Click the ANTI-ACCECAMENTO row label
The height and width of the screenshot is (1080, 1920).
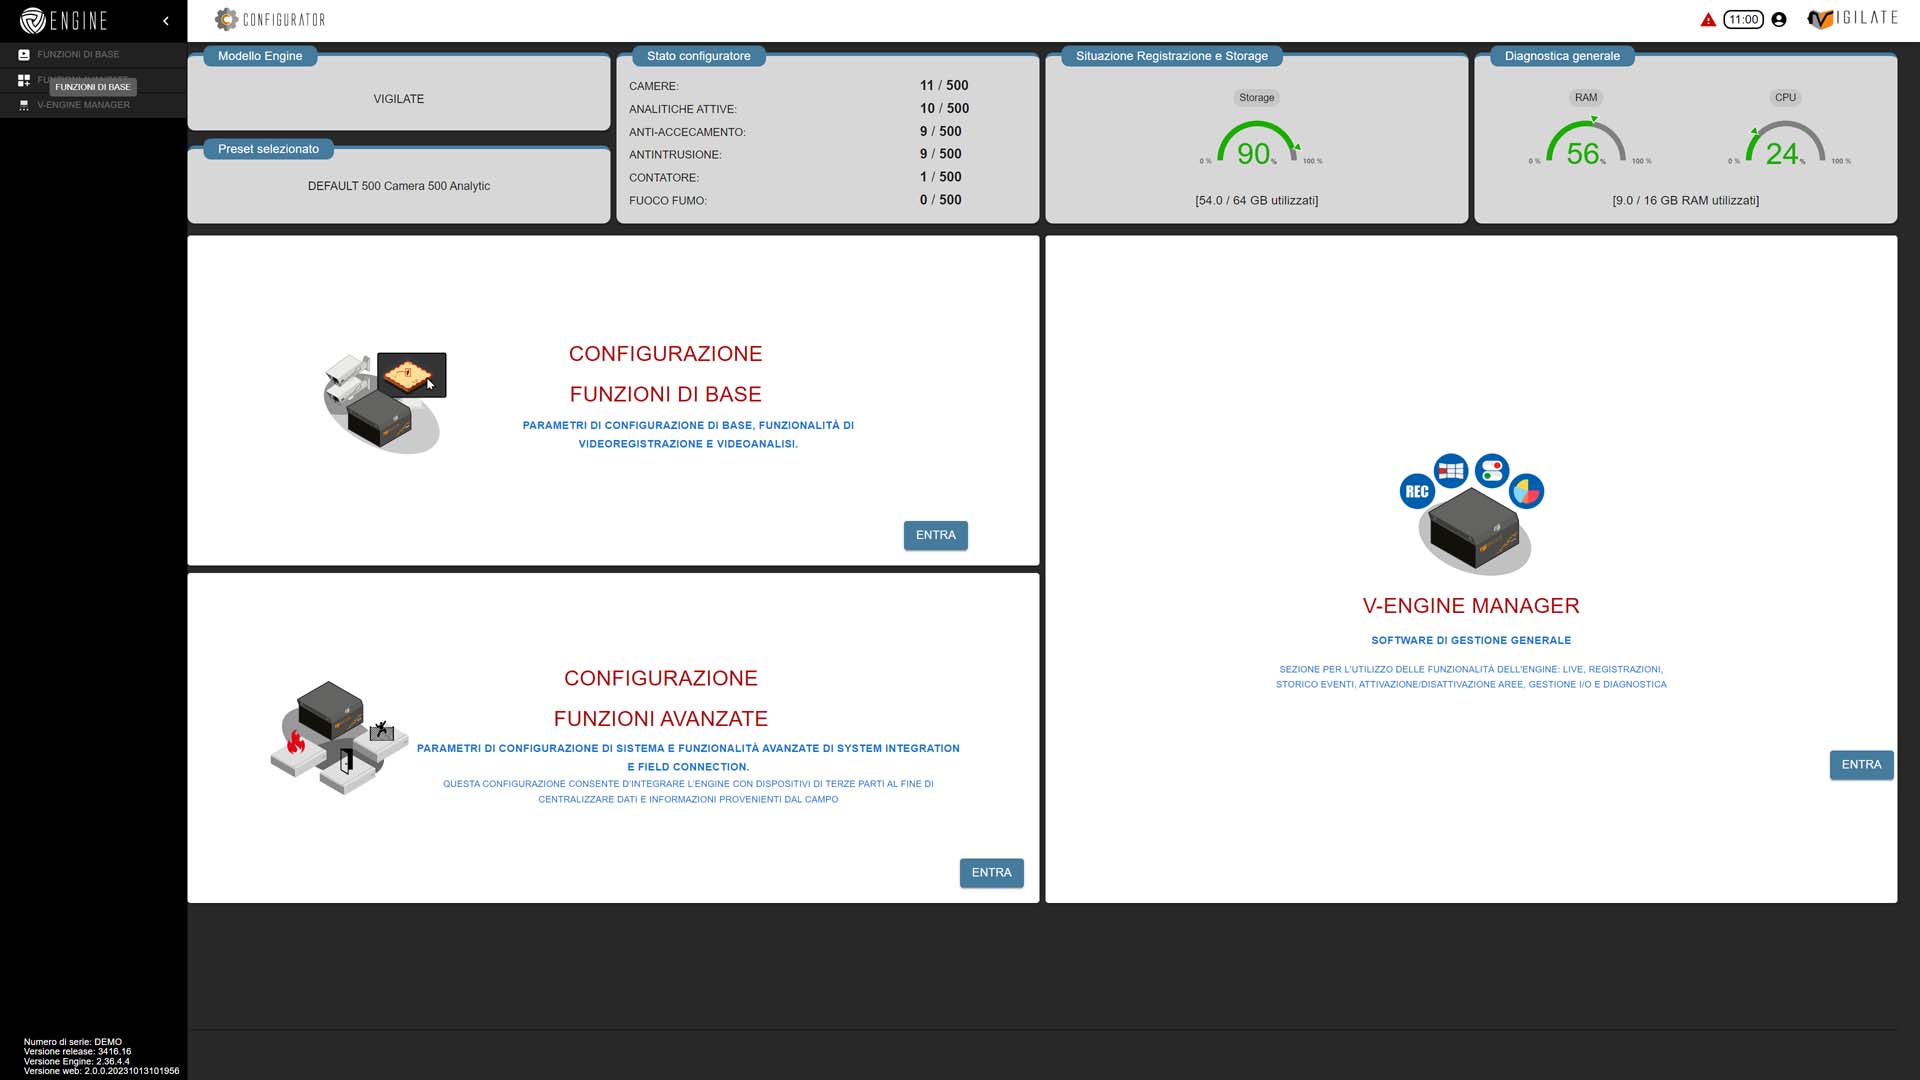(x=687, y=132)
